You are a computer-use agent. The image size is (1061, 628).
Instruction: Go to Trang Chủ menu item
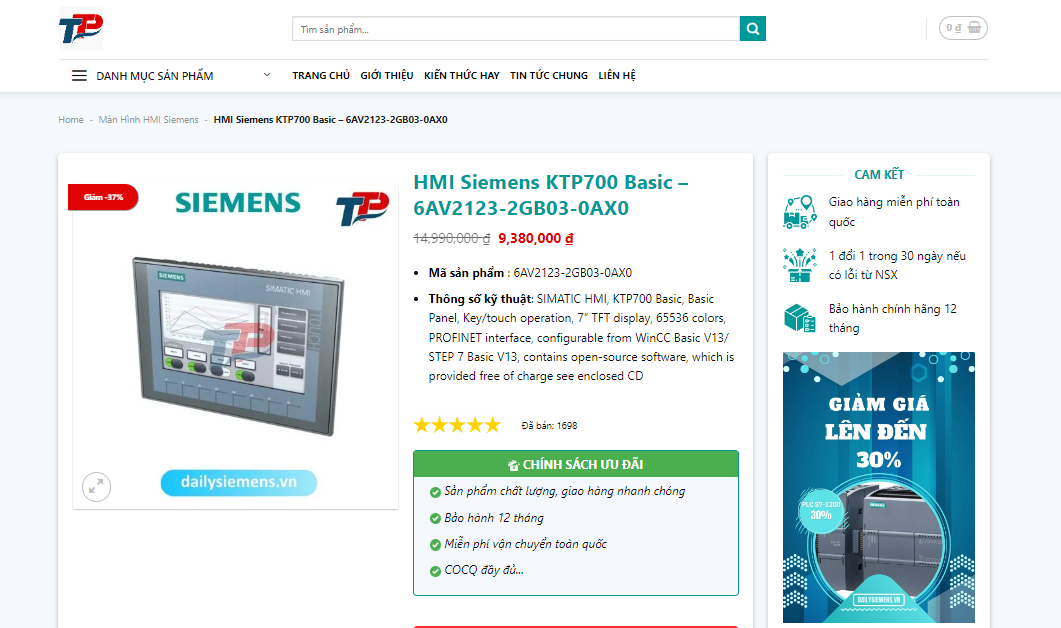coord(321,76)
